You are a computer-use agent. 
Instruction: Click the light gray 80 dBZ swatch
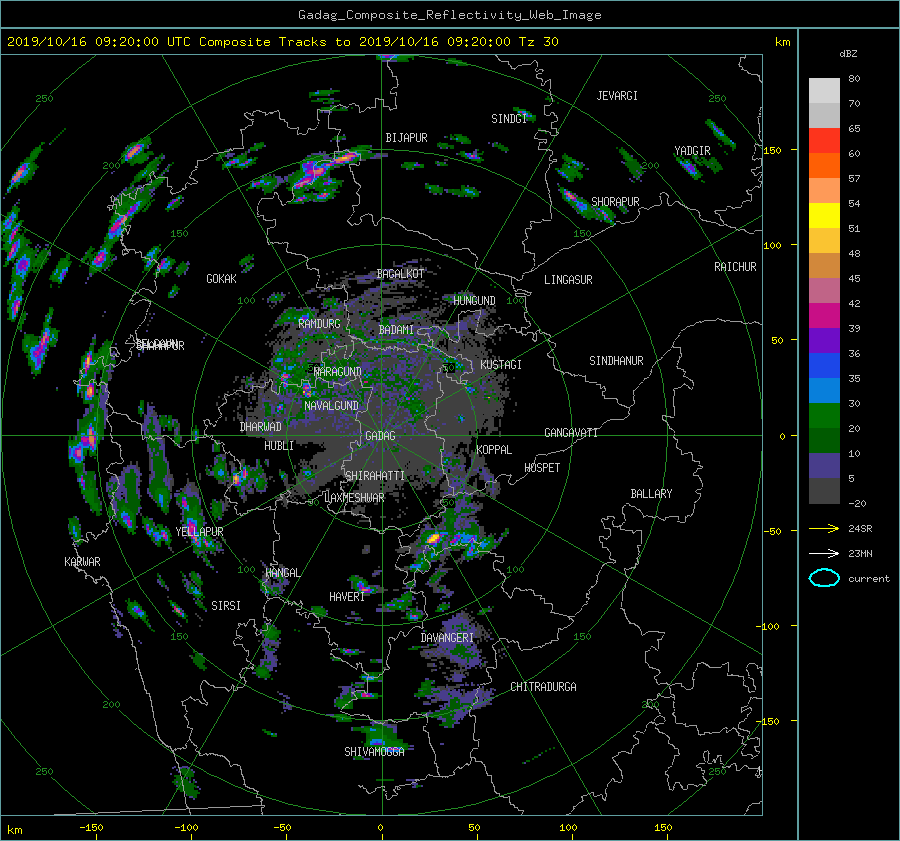824,91
